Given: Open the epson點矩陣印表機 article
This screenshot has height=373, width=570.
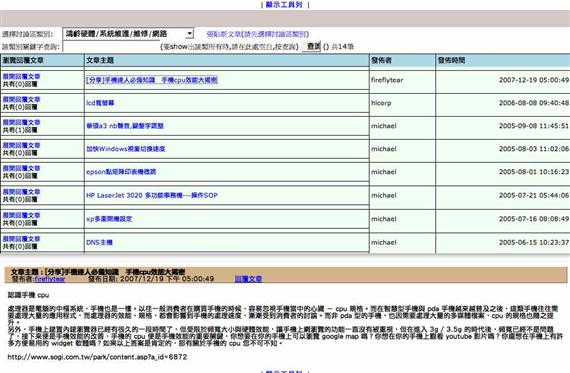Looking at the screenshot, I should pyautogui.click(x=121, y=172).
